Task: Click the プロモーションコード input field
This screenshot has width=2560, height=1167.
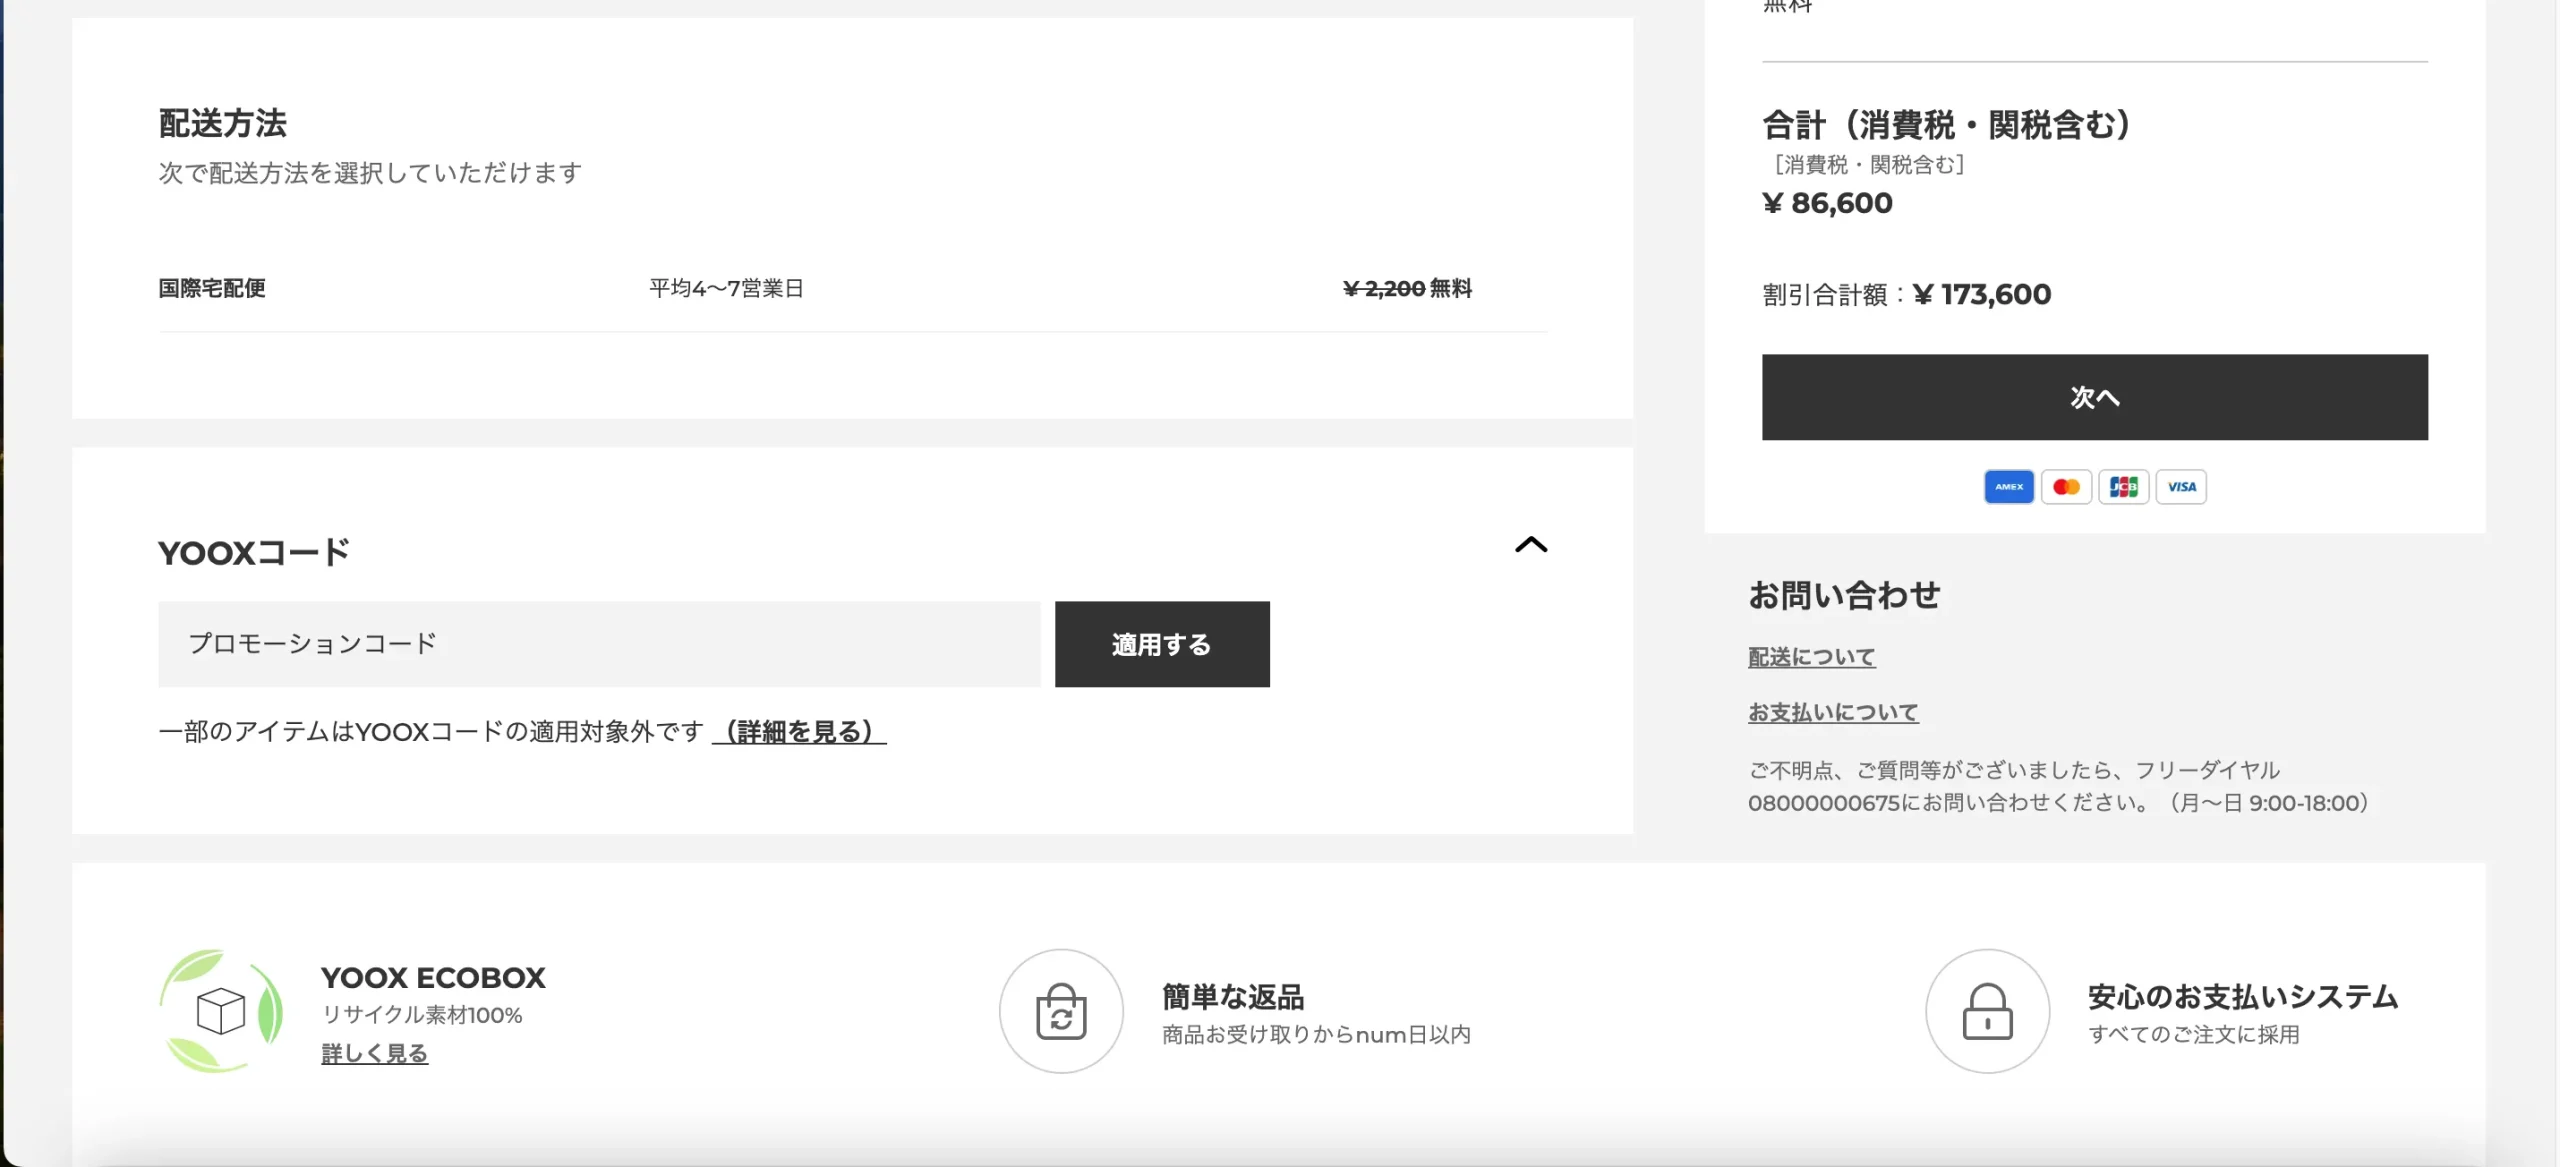Action: point(599,644)
